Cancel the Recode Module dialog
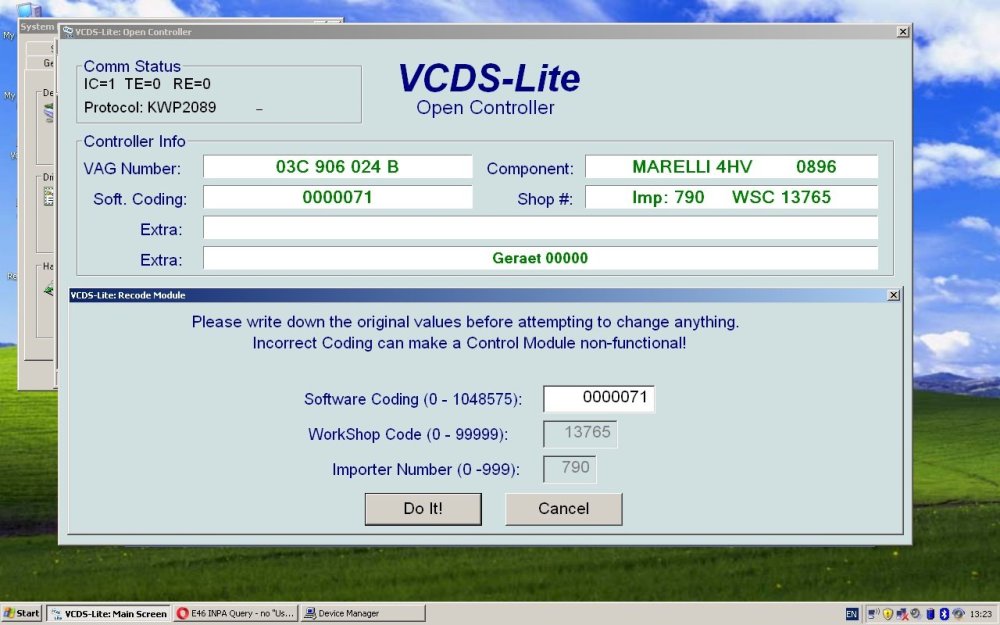Image resolution: width=1000 pixels, height=625 pixels. [564, 509]
